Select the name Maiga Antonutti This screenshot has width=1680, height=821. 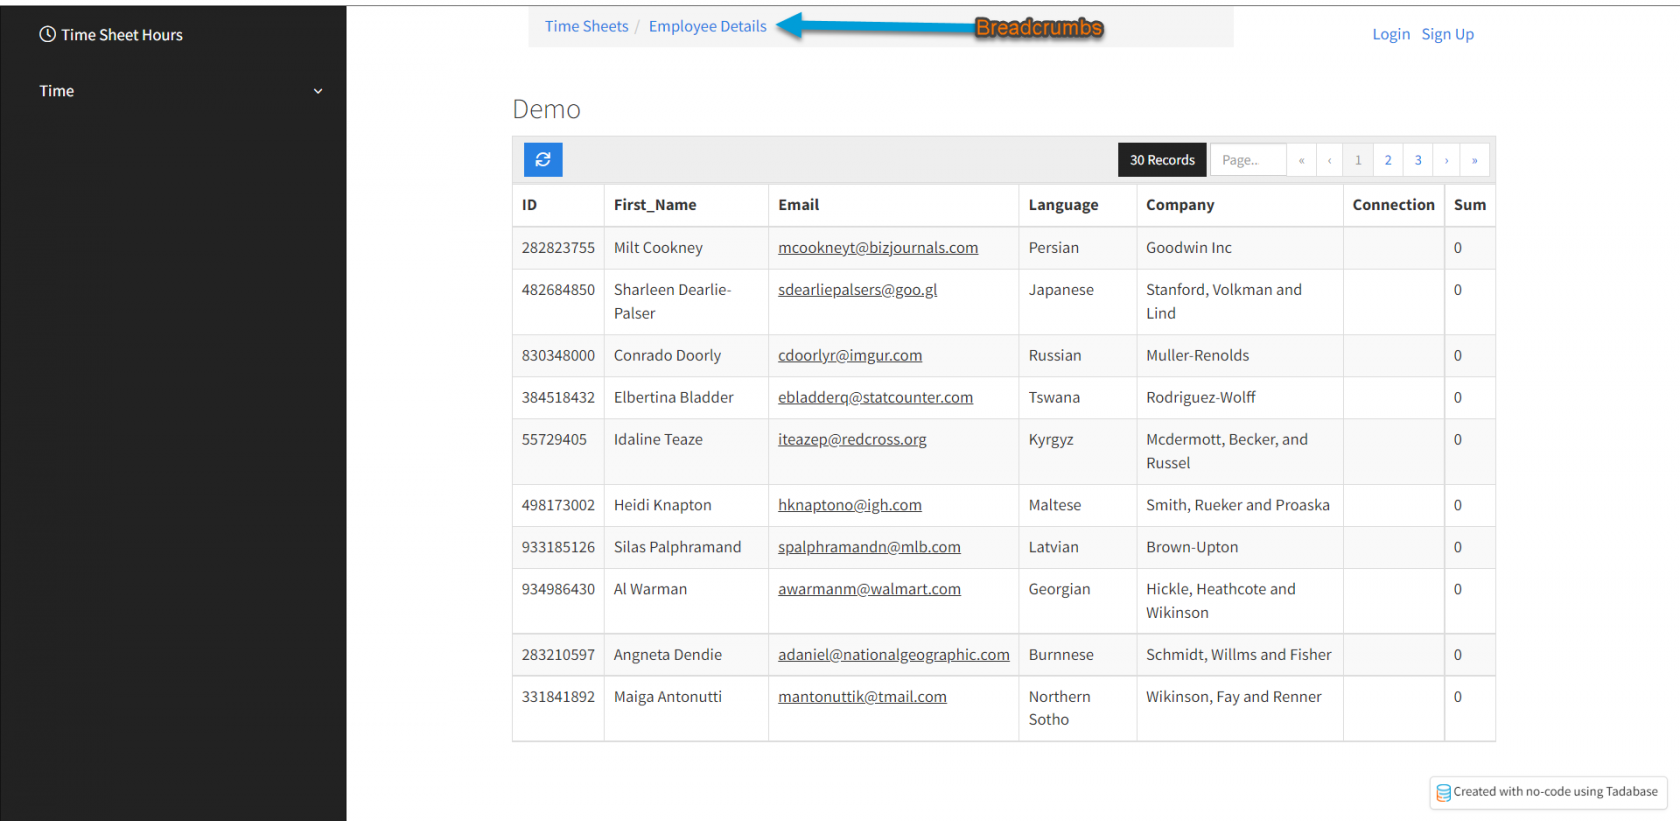point(667,697)
